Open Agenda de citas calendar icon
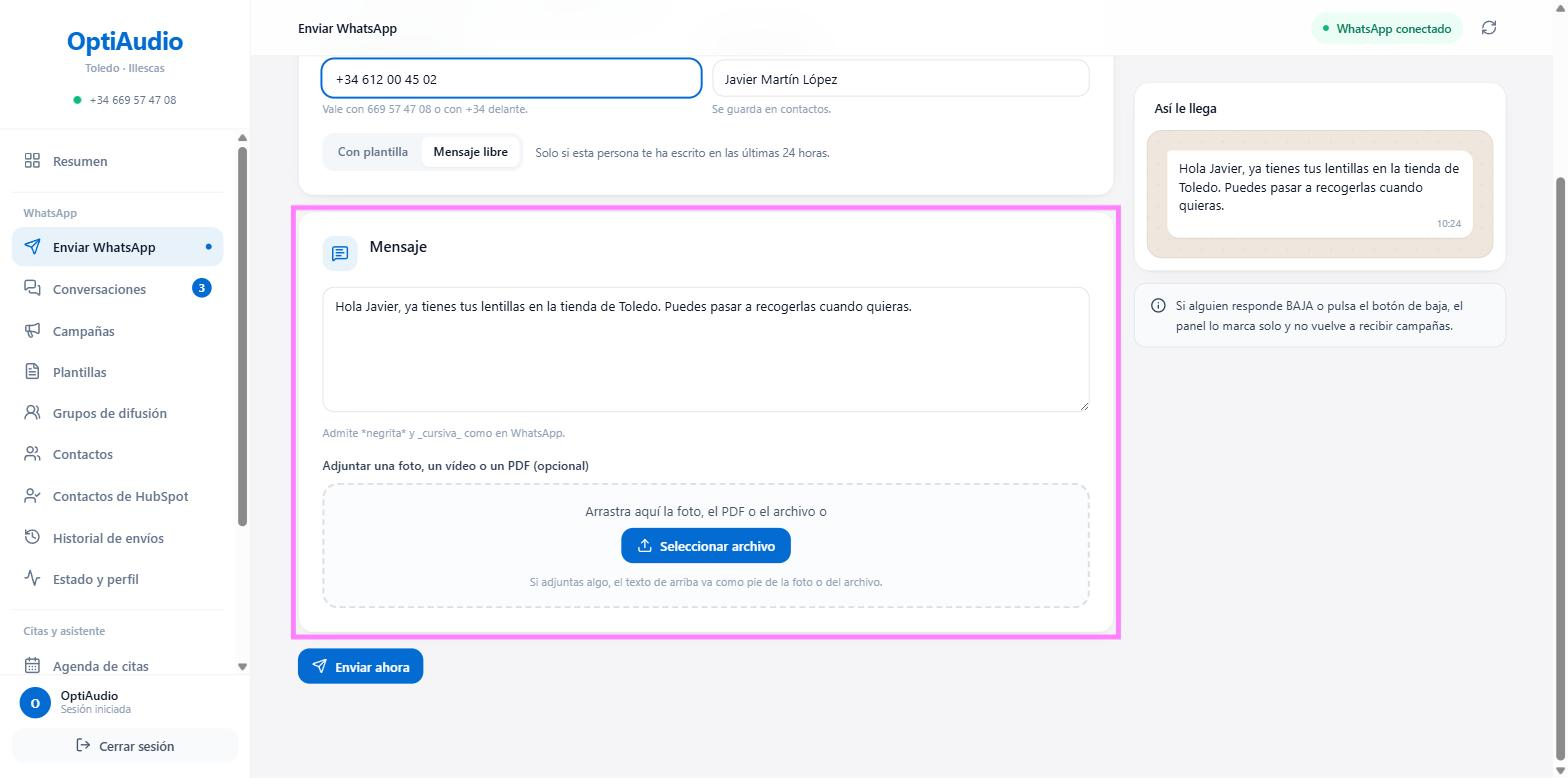 point(32,666)
